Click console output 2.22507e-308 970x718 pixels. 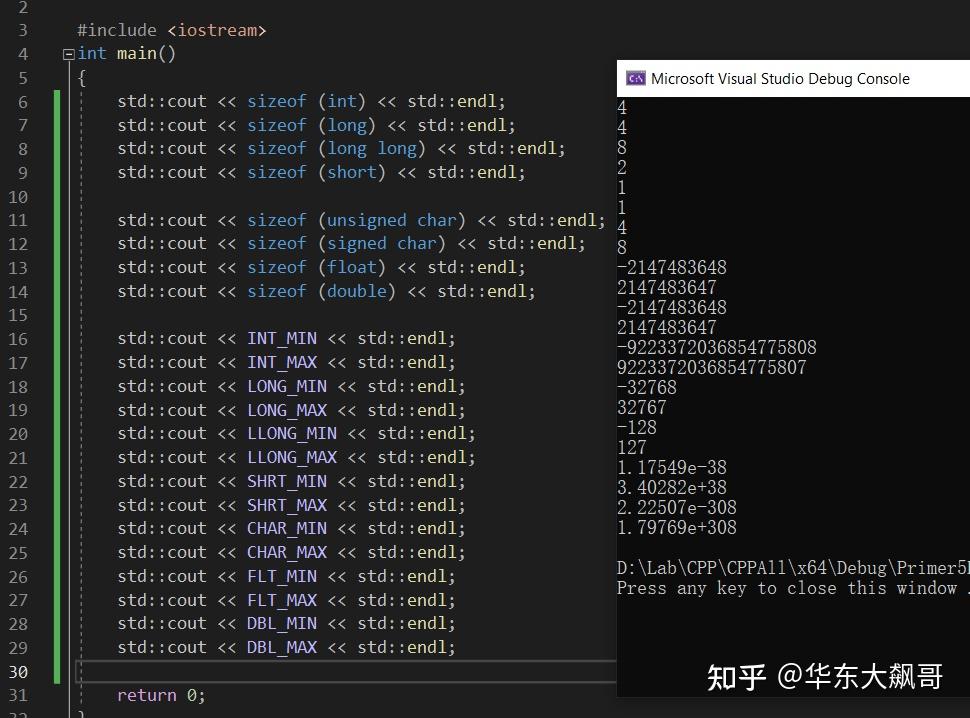point(677,508)
